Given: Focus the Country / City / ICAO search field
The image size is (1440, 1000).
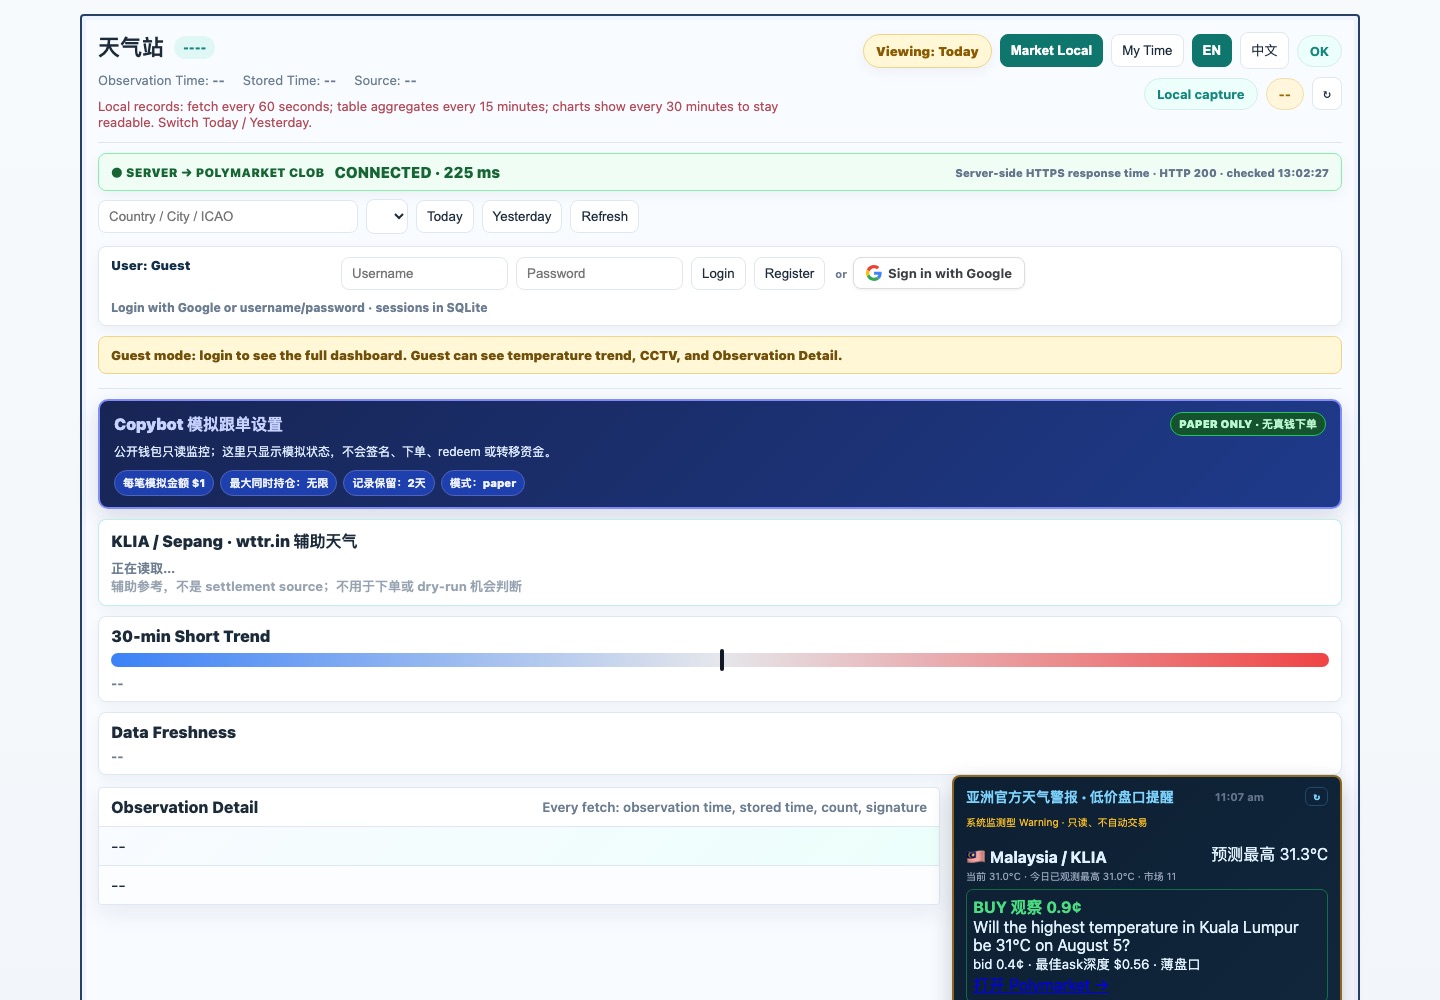Looking at the screenshot, I should click(228, 217).
